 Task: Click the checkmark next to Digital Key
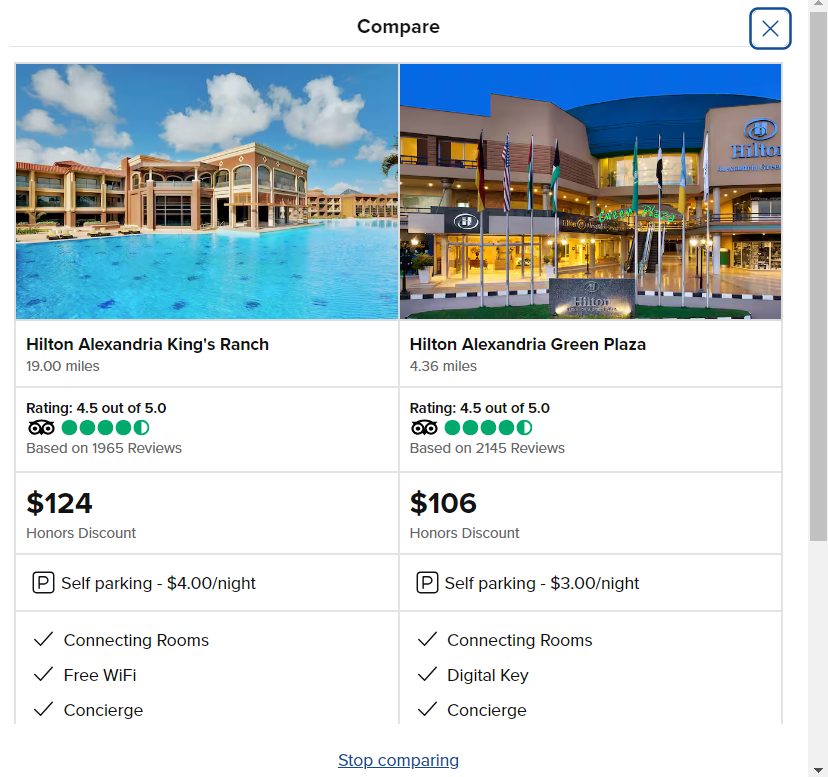(427, 674)
